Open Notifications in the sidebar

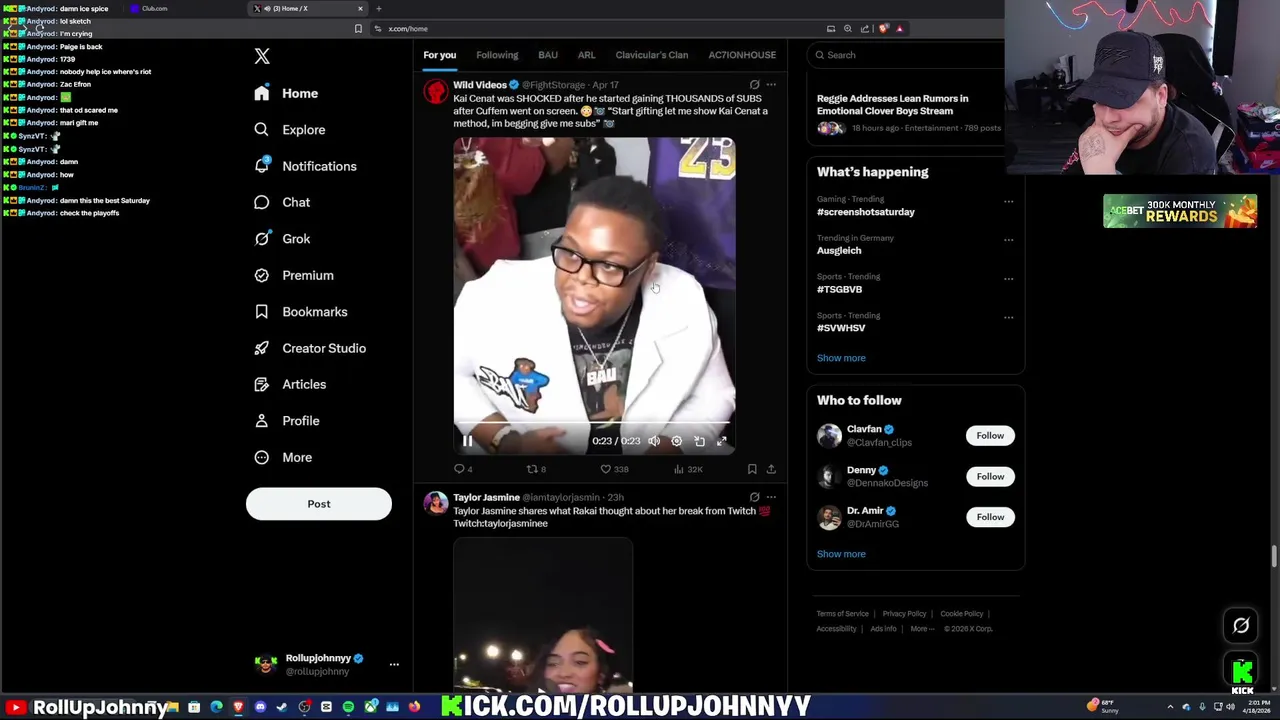(x=305, y=166)
